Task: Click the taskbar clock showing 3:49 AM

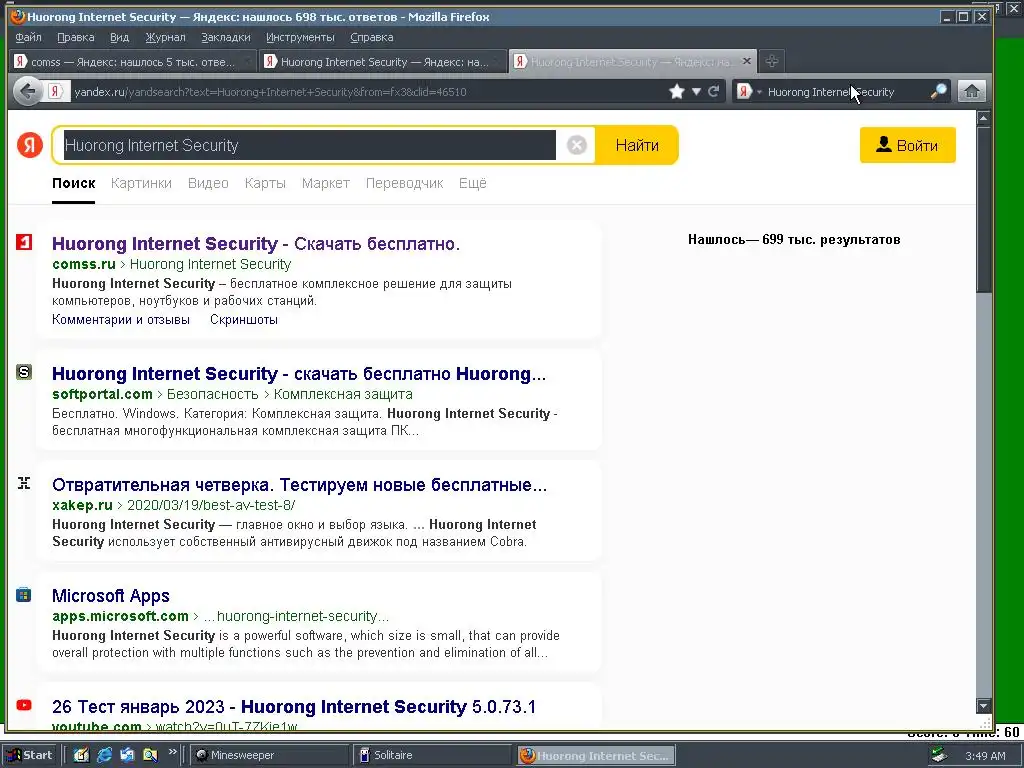Action: pyautogui.click(x=985, y=756)
